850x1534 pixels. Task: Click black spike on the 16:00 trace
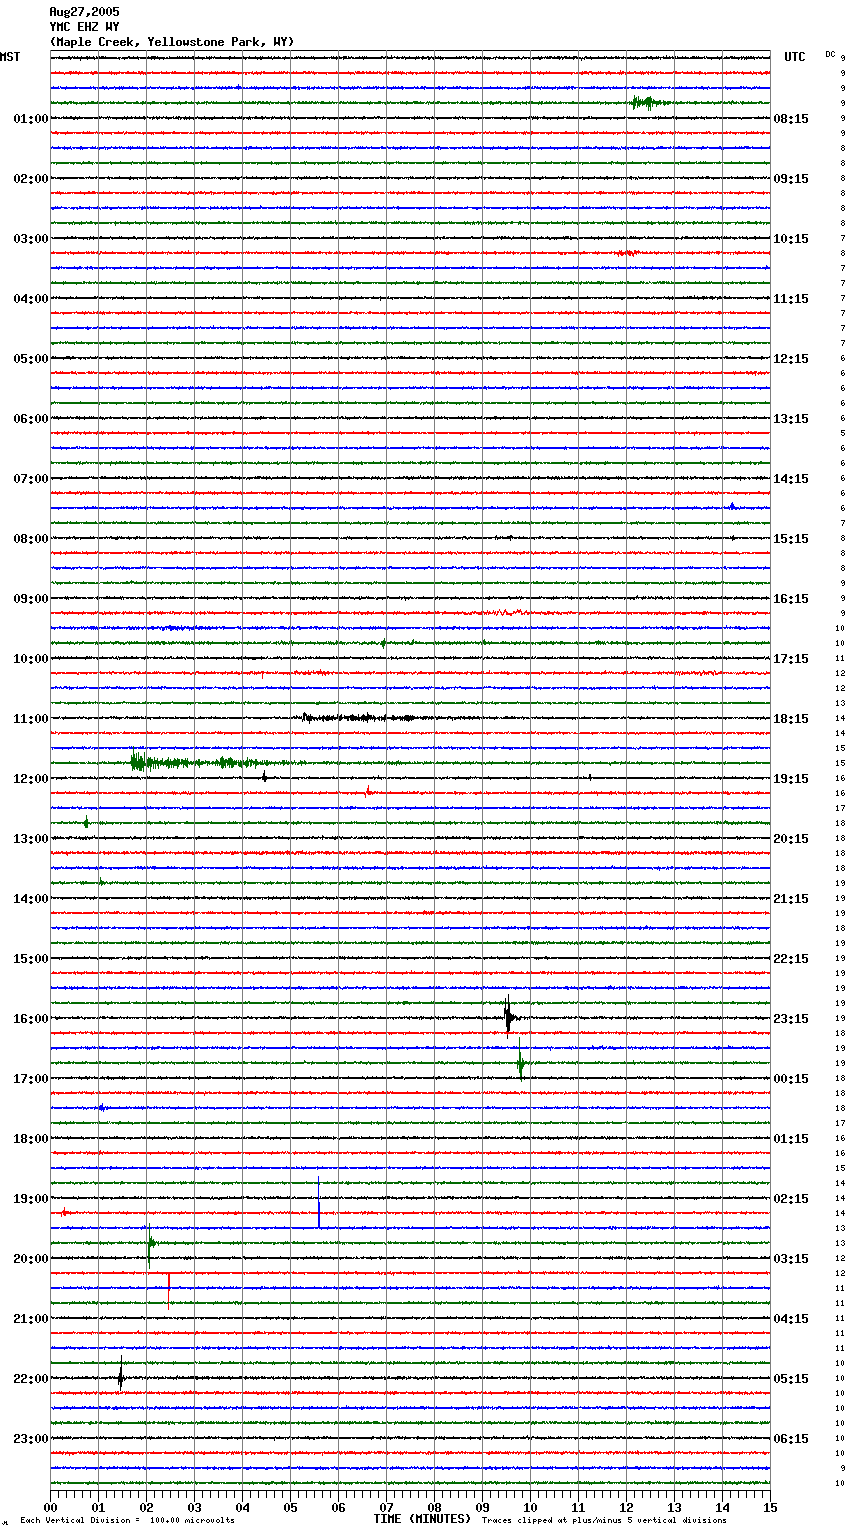click(508, 1017)
